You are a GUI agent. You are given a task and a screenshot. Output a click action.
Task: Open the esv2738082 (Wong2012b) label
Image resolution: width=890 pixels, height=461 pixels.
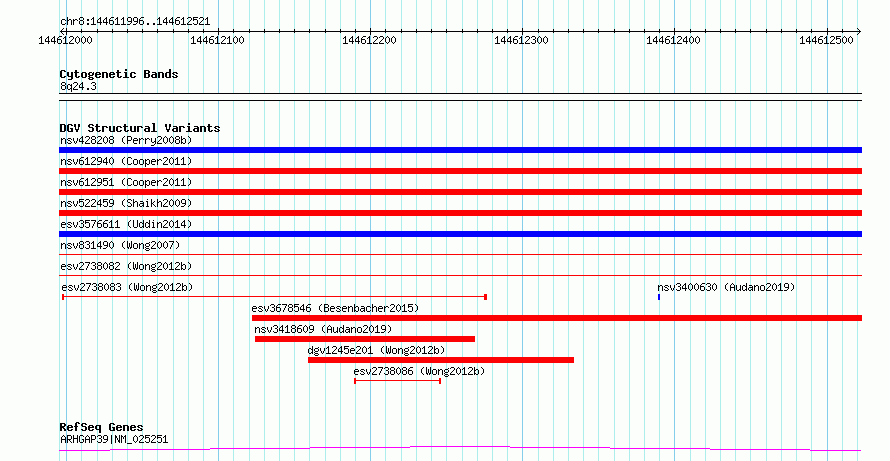(x=126, y=266)
